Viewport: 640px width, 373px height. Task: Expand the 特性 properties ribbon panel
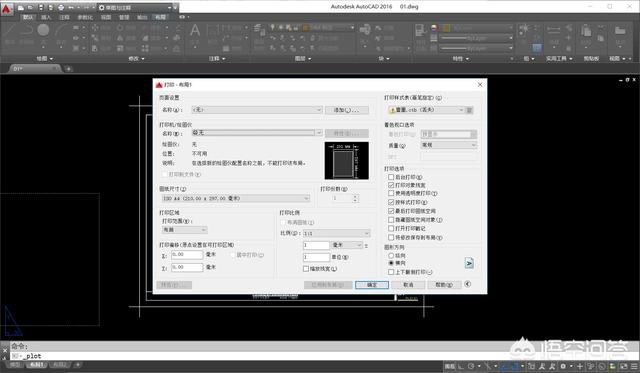[460, 59]
